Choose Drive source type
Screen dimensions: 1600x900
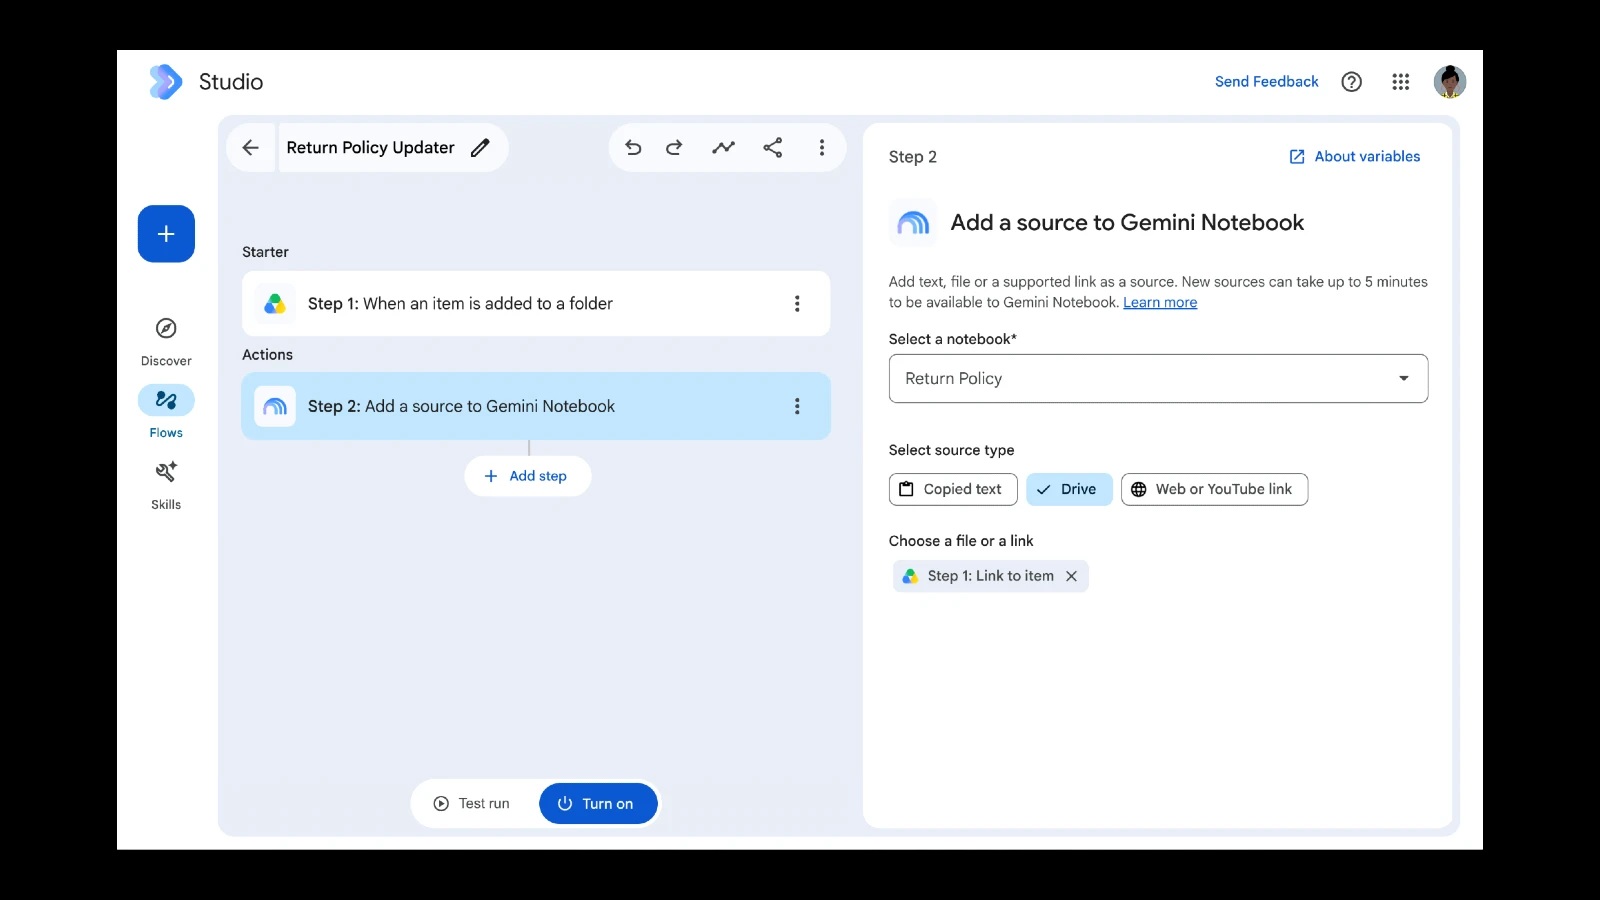tap(1069, 489)
